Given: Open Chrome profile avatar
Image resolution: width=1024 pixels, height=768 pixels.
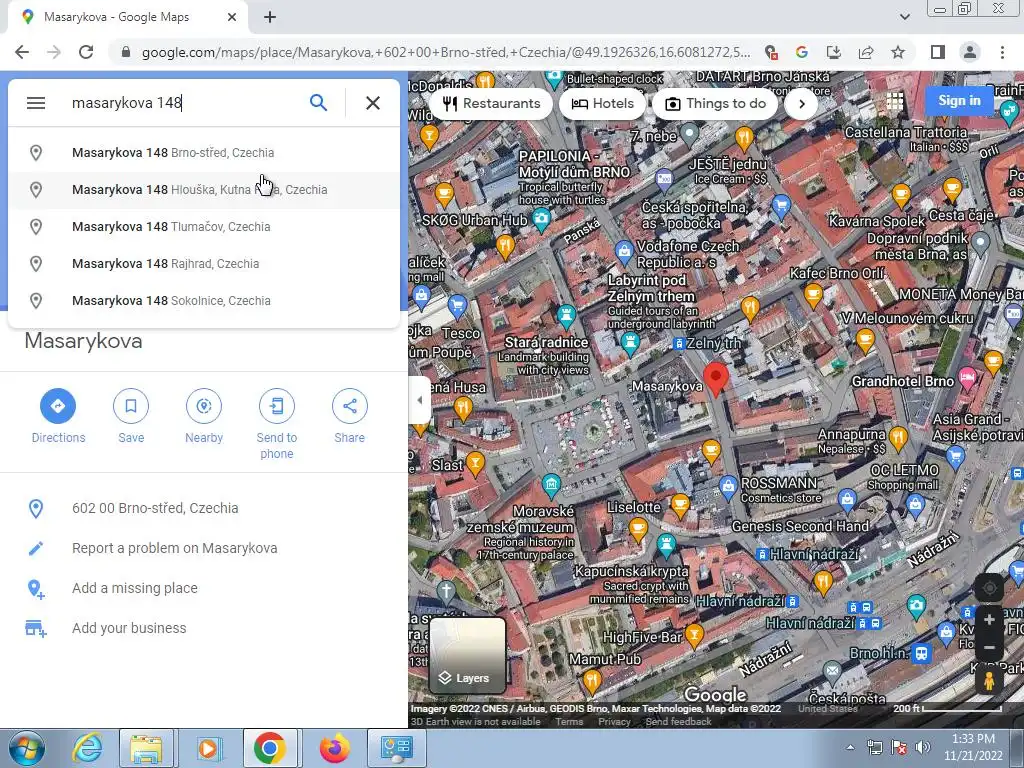Looking at the screenshot, I should (x=970, y=52).
